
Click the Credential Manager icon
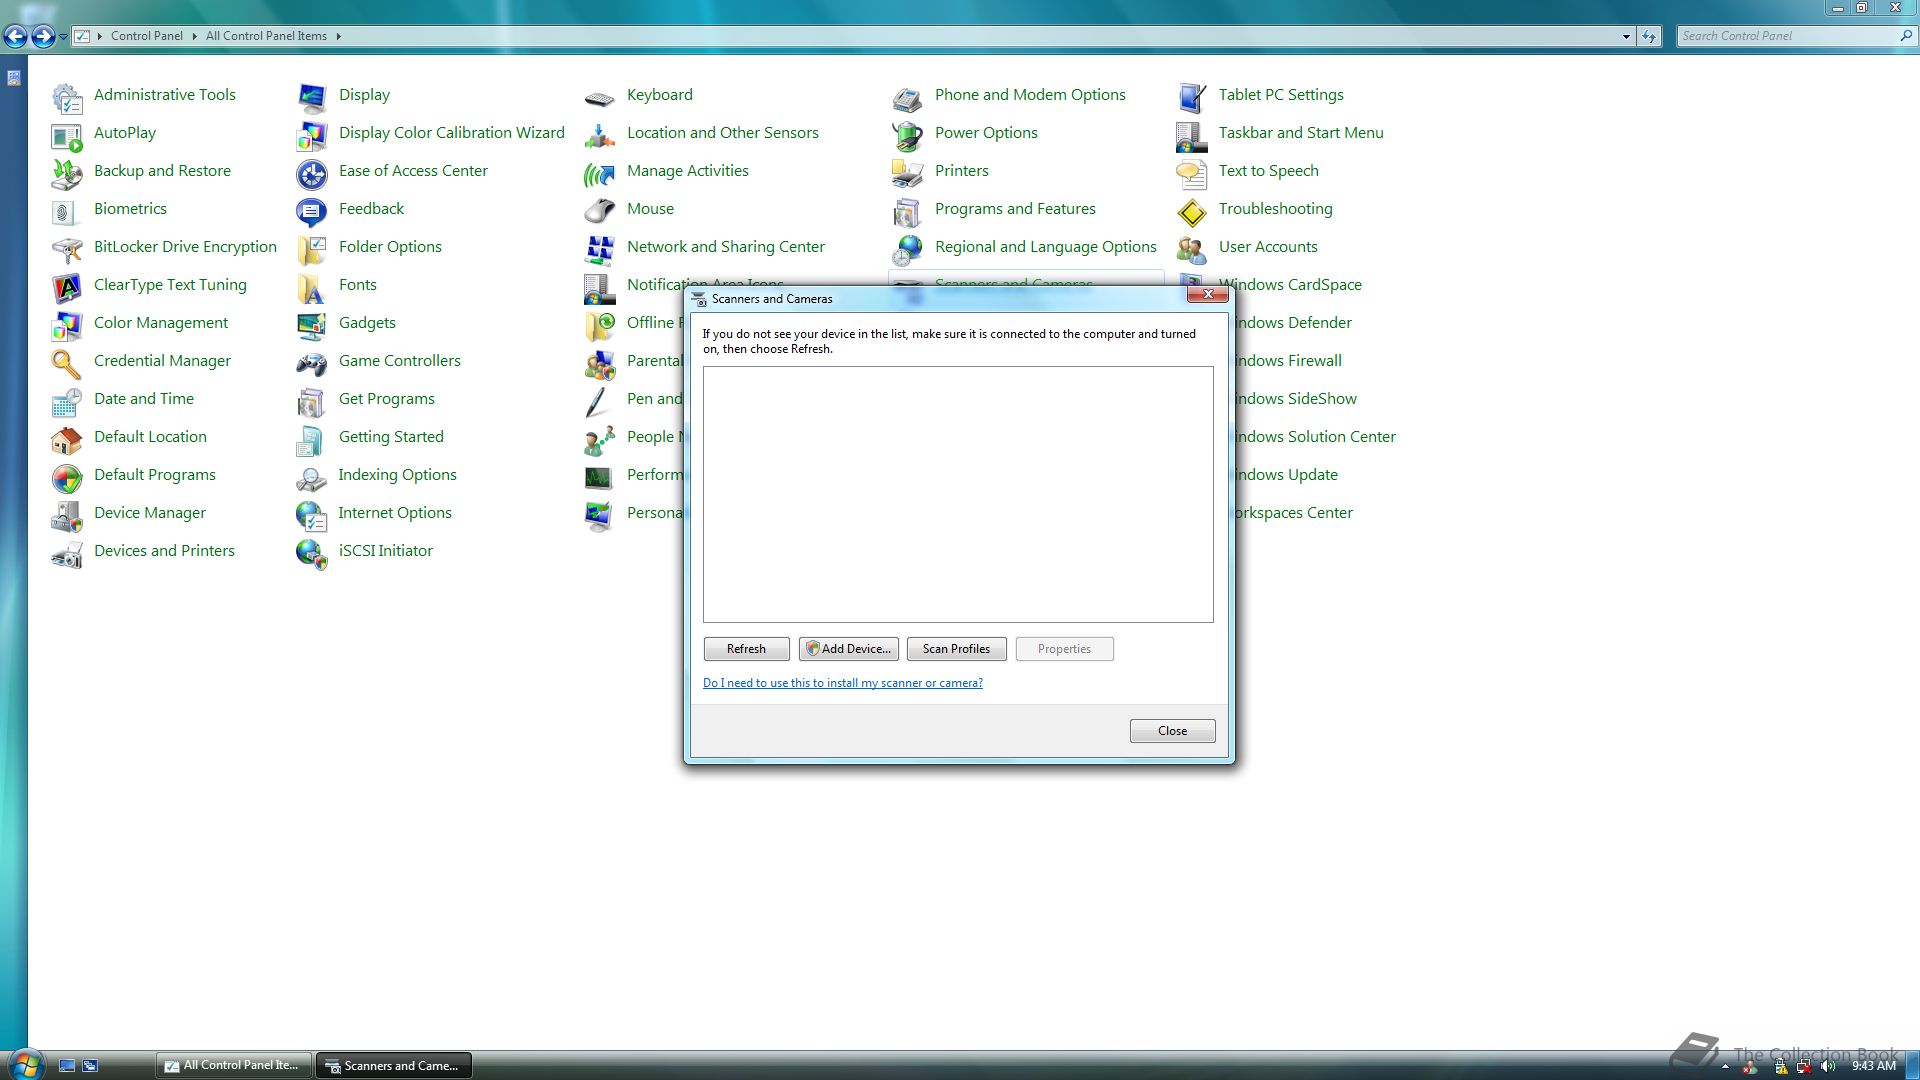coord(67,363)
